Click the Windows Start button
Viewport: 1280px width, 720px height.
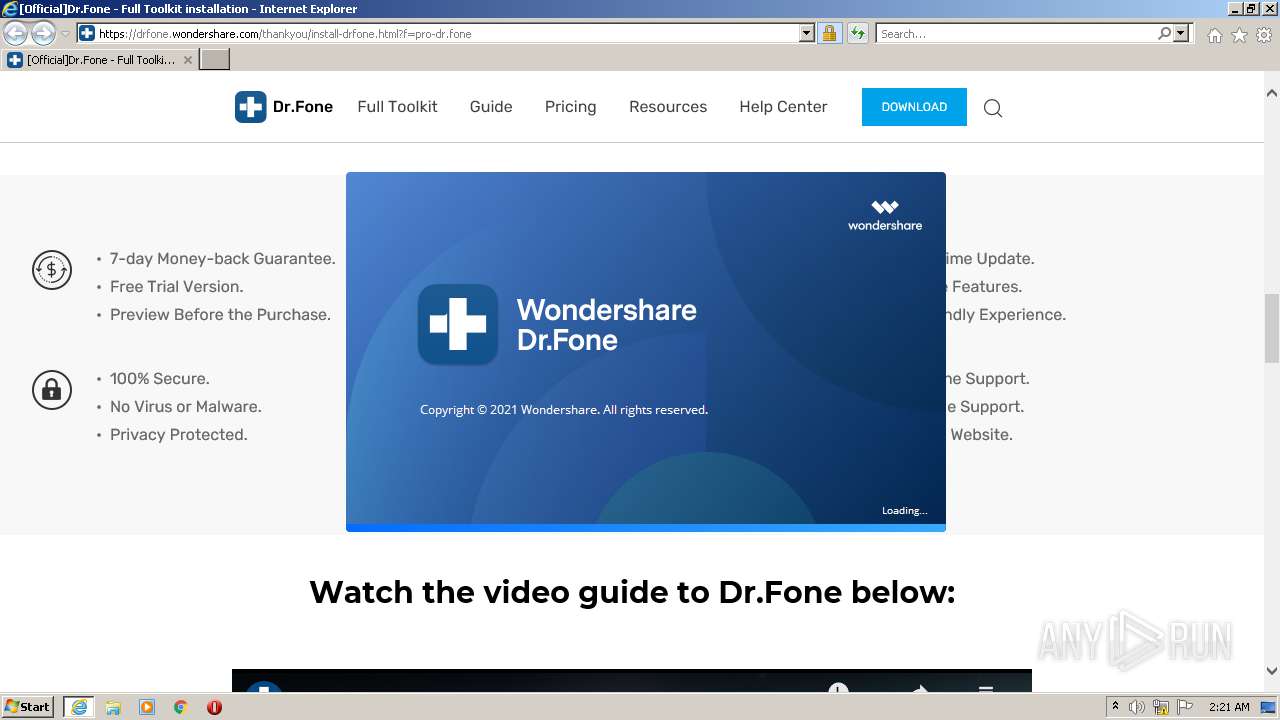coord(28,707)
